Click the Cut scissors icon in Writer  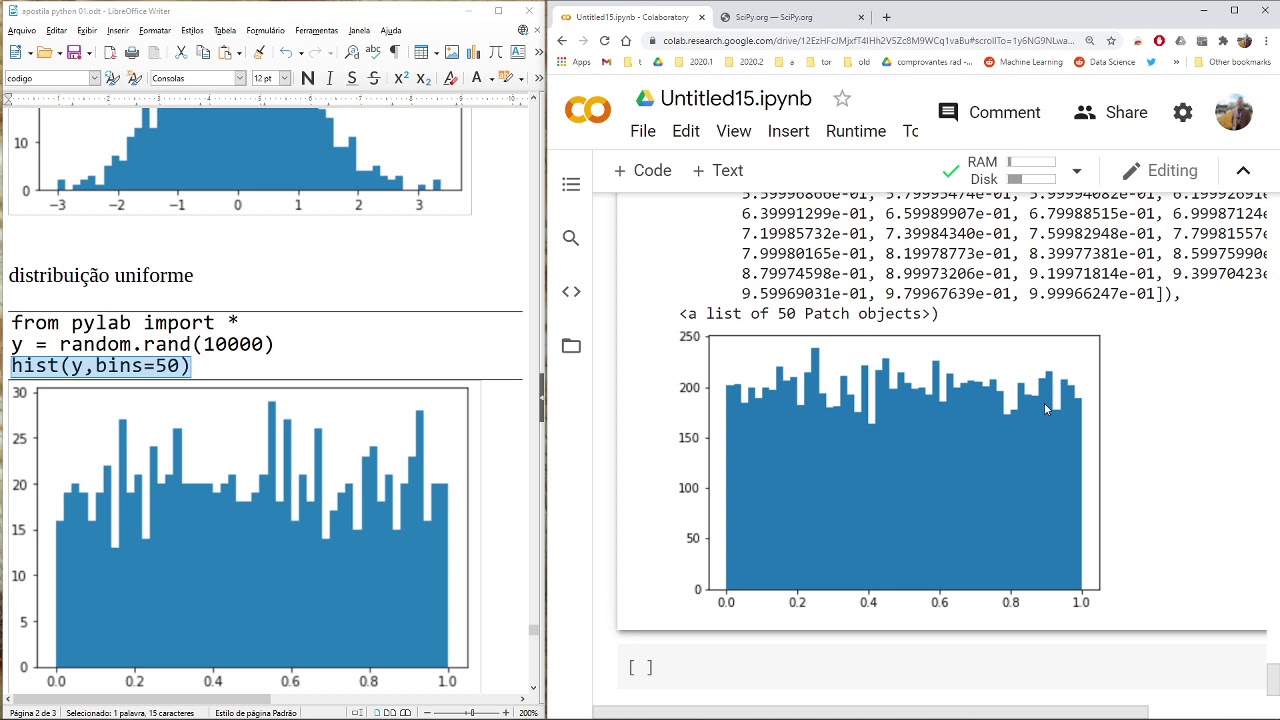pyautogui.click(x=181, y=52)
